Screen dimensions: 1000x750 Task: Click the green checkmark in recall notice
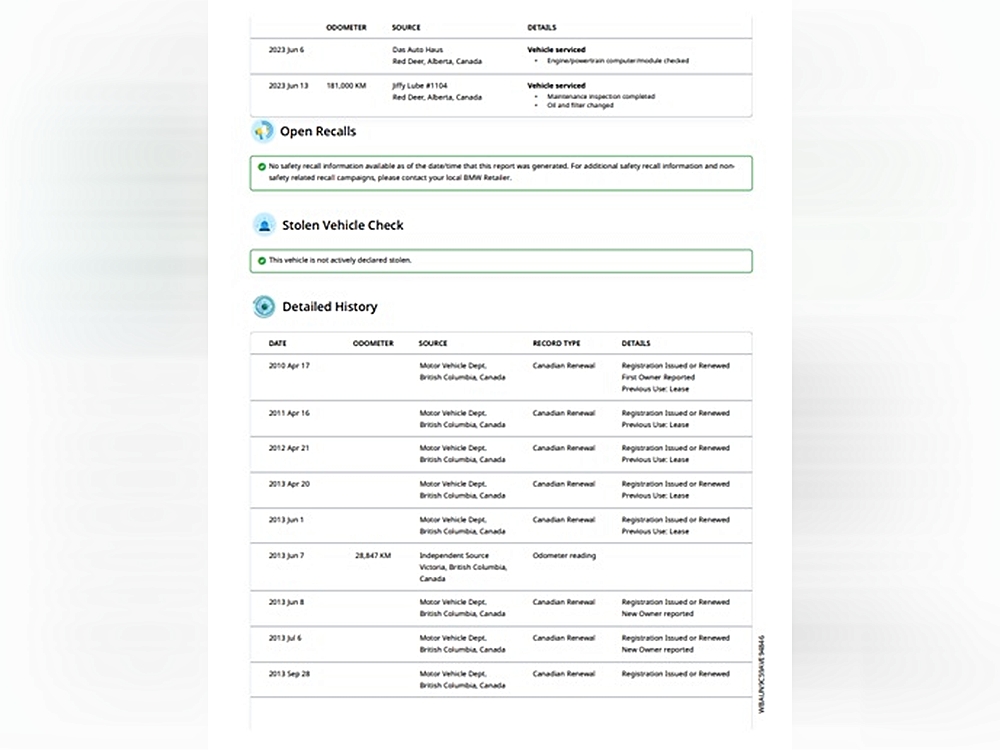pos(261,166)
